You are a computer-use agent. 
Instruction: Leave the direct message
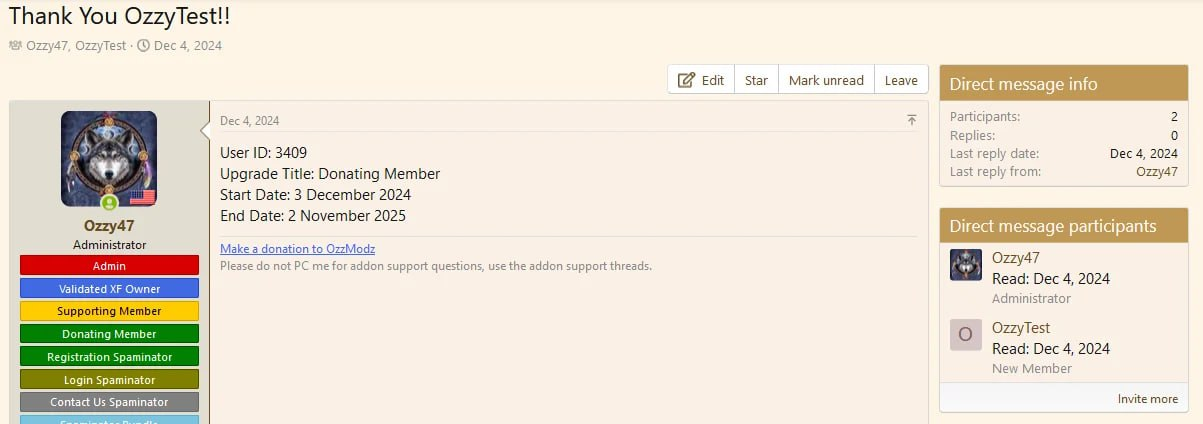click(x=901, y=80)
